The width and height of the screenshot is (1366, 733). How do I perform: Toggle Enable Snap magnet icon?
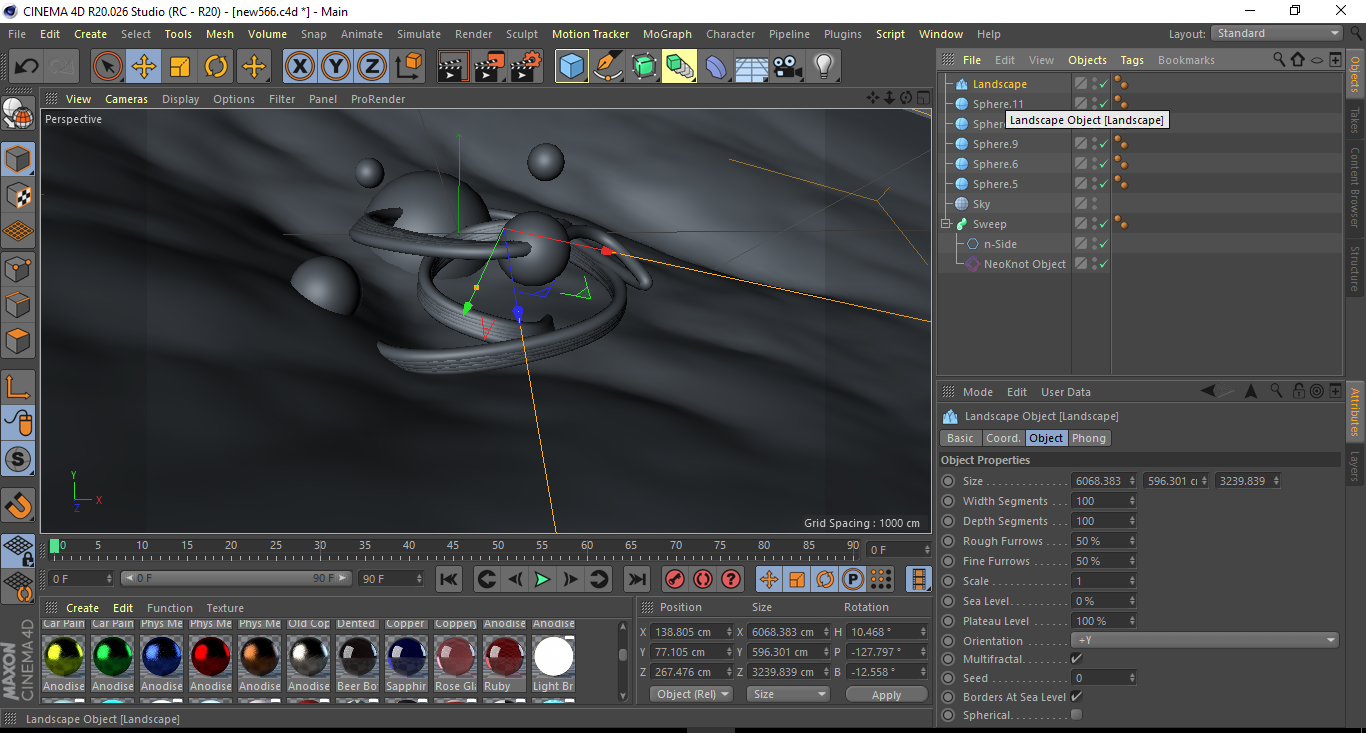pos(18,506)
